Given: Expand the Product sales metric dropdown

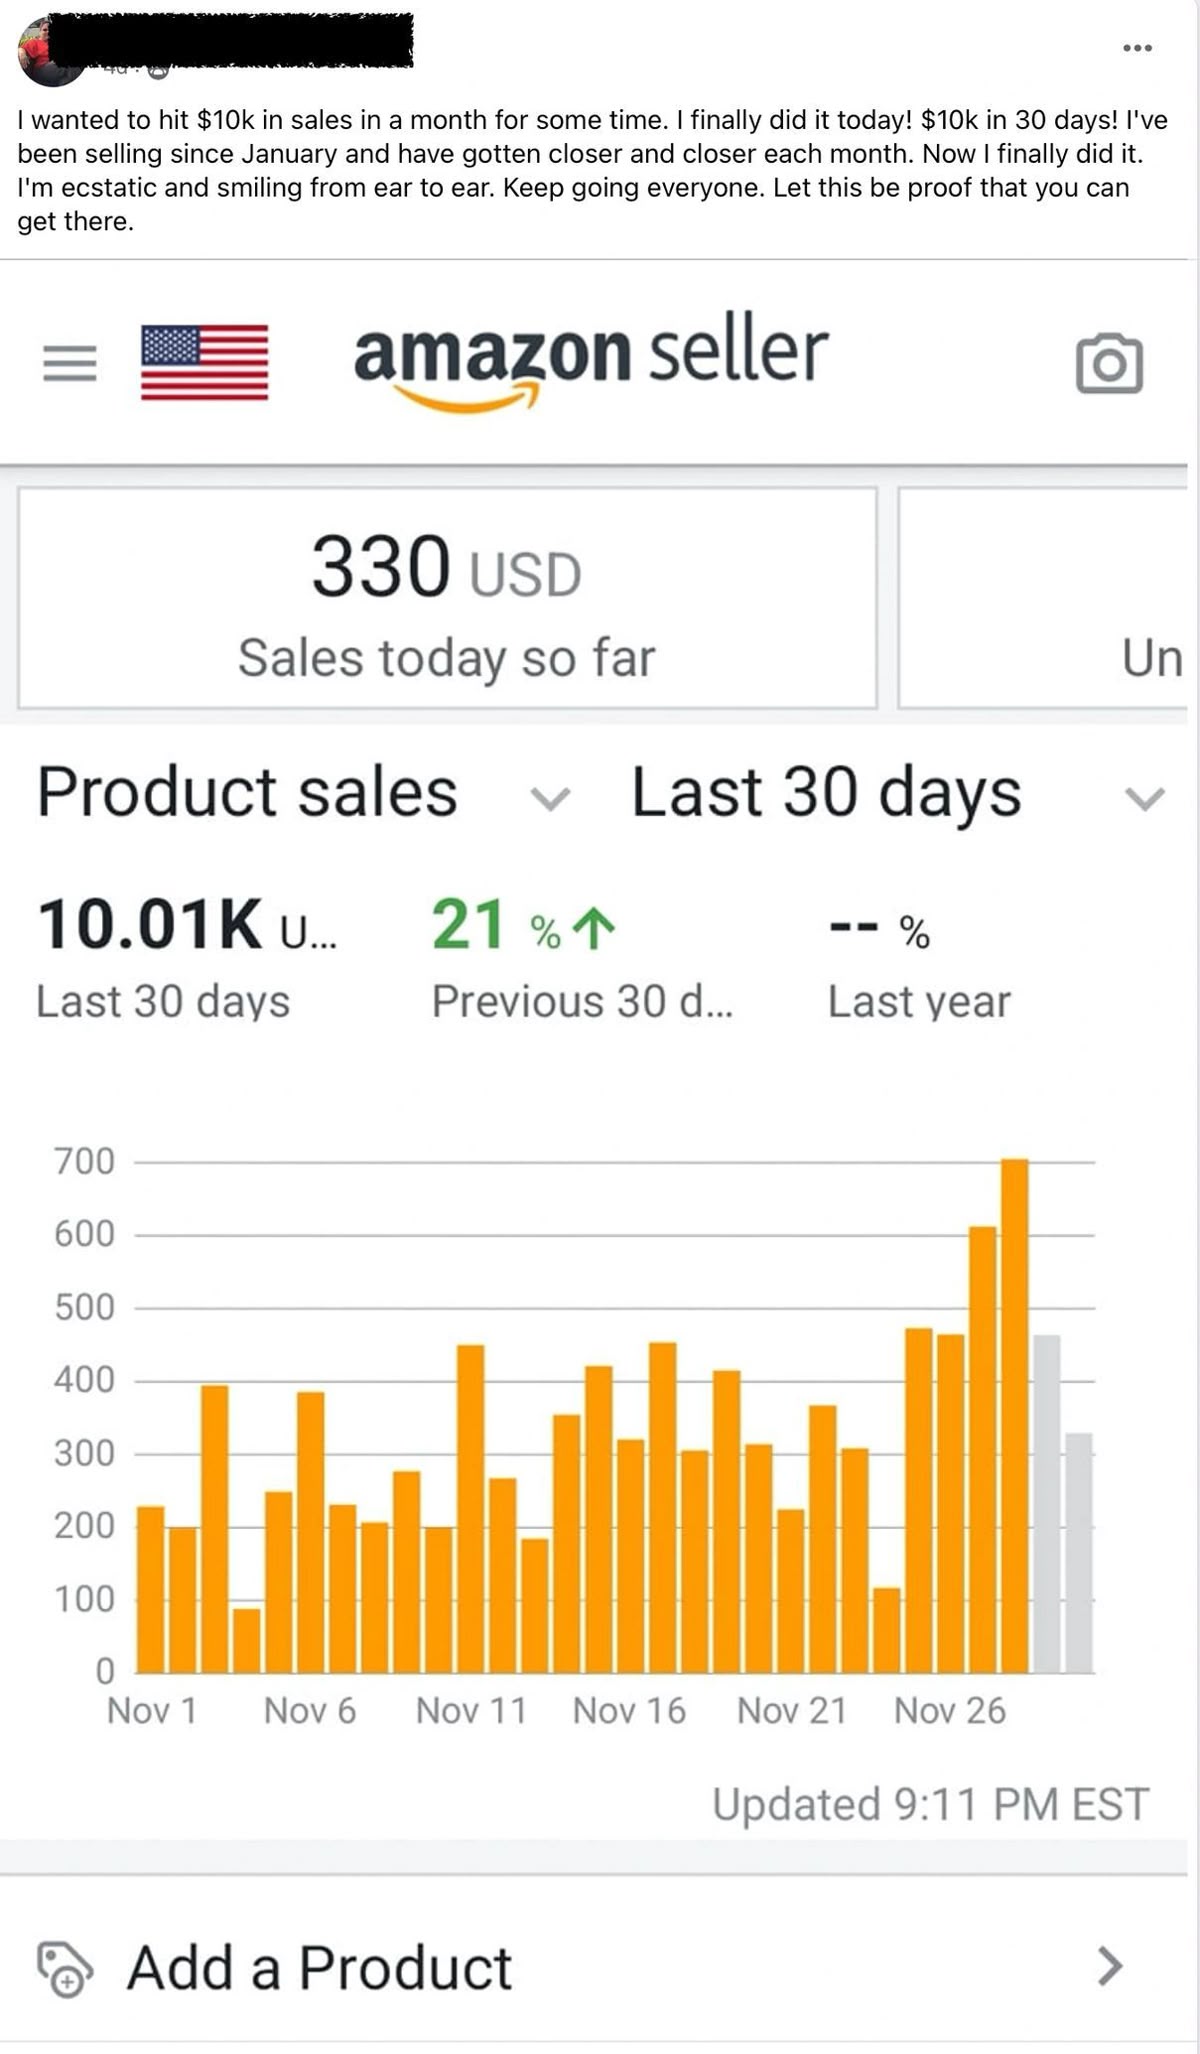Looking at the screenshot, I should tap(549, 798).
